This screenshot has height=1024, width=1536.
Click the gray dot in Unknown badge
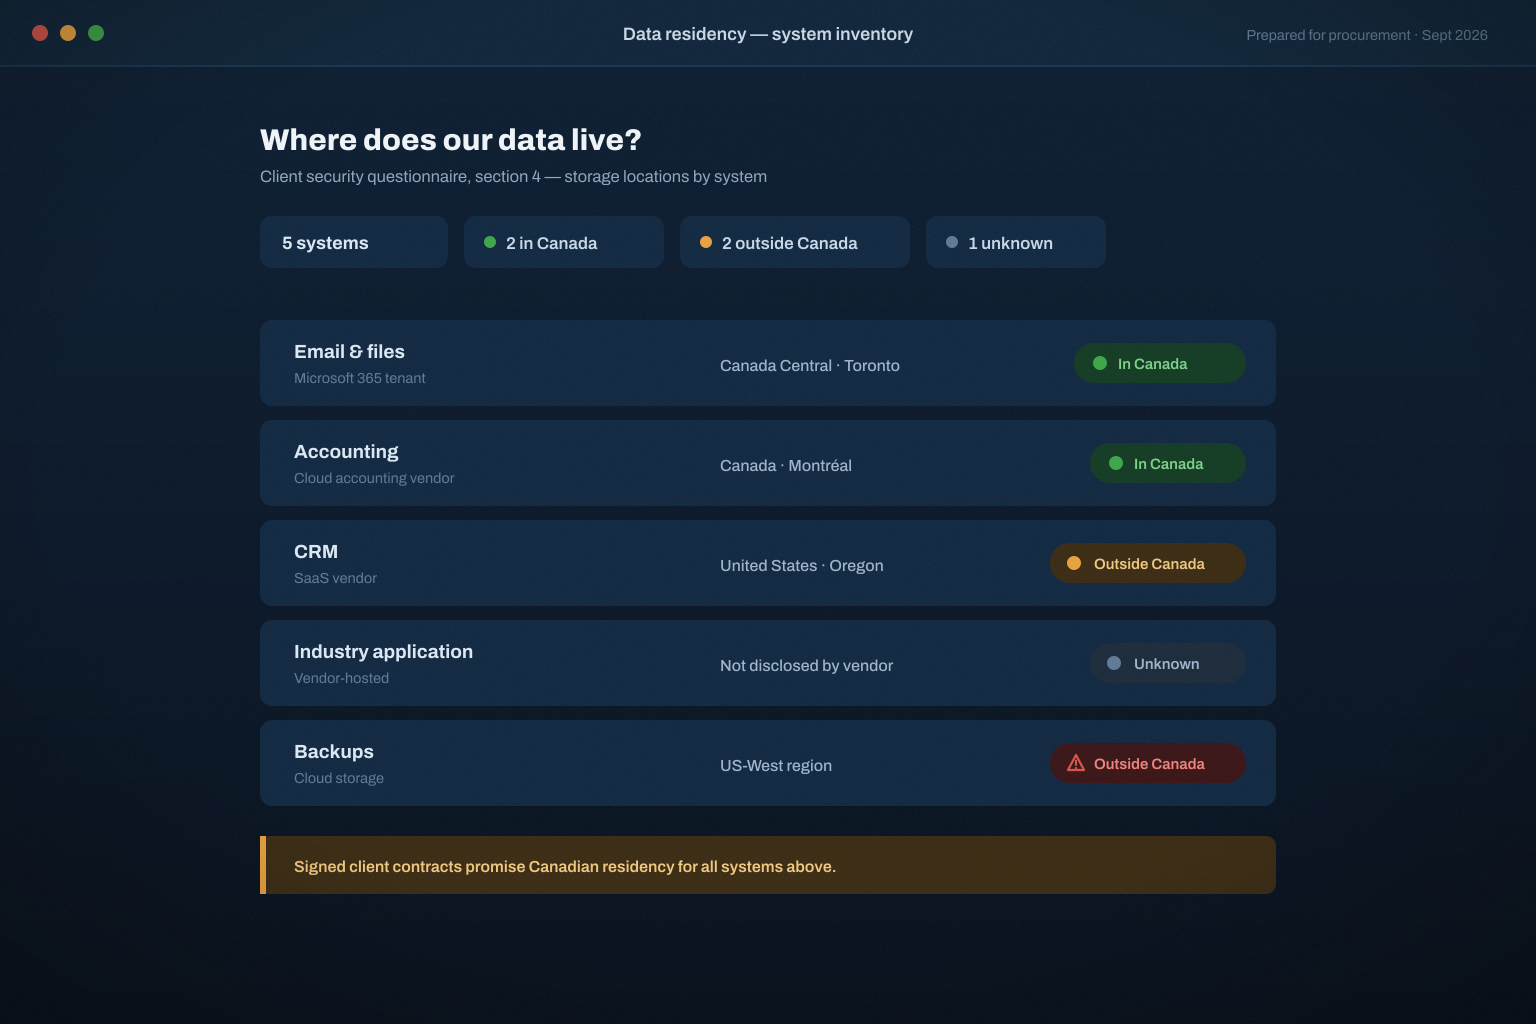pyautogui.click(x=1114, y=663)
